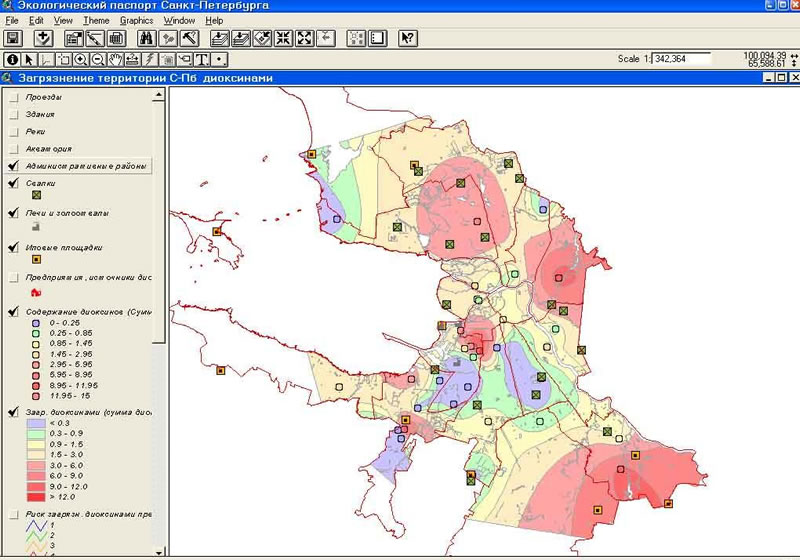
Task: Click the Save Project diskette icon
Action: [x=14, y=39]
